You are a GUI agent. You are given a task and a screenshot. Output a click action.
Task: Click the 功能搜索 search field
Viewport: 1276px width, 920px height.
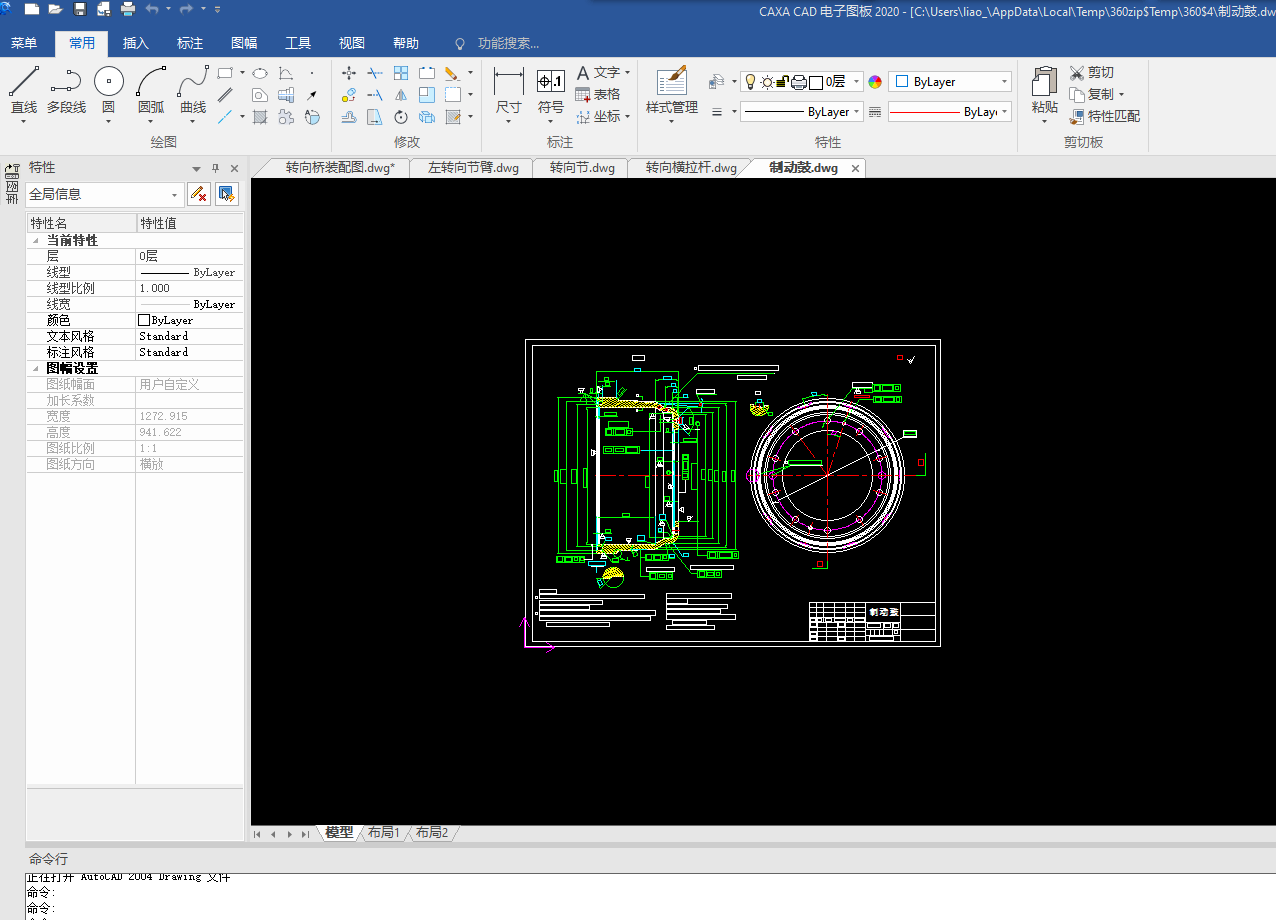point(507,43)
